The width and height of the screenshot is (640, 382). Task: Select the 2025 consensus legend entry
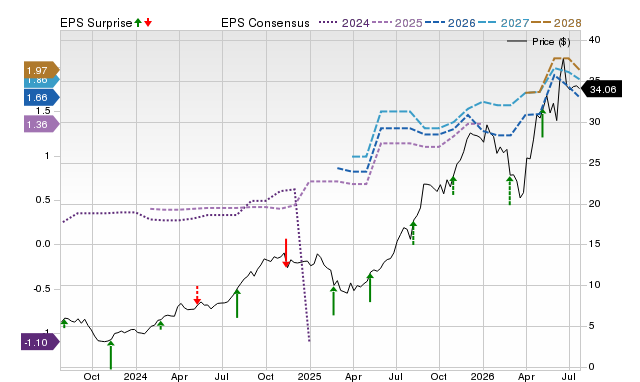pos(397,23)
